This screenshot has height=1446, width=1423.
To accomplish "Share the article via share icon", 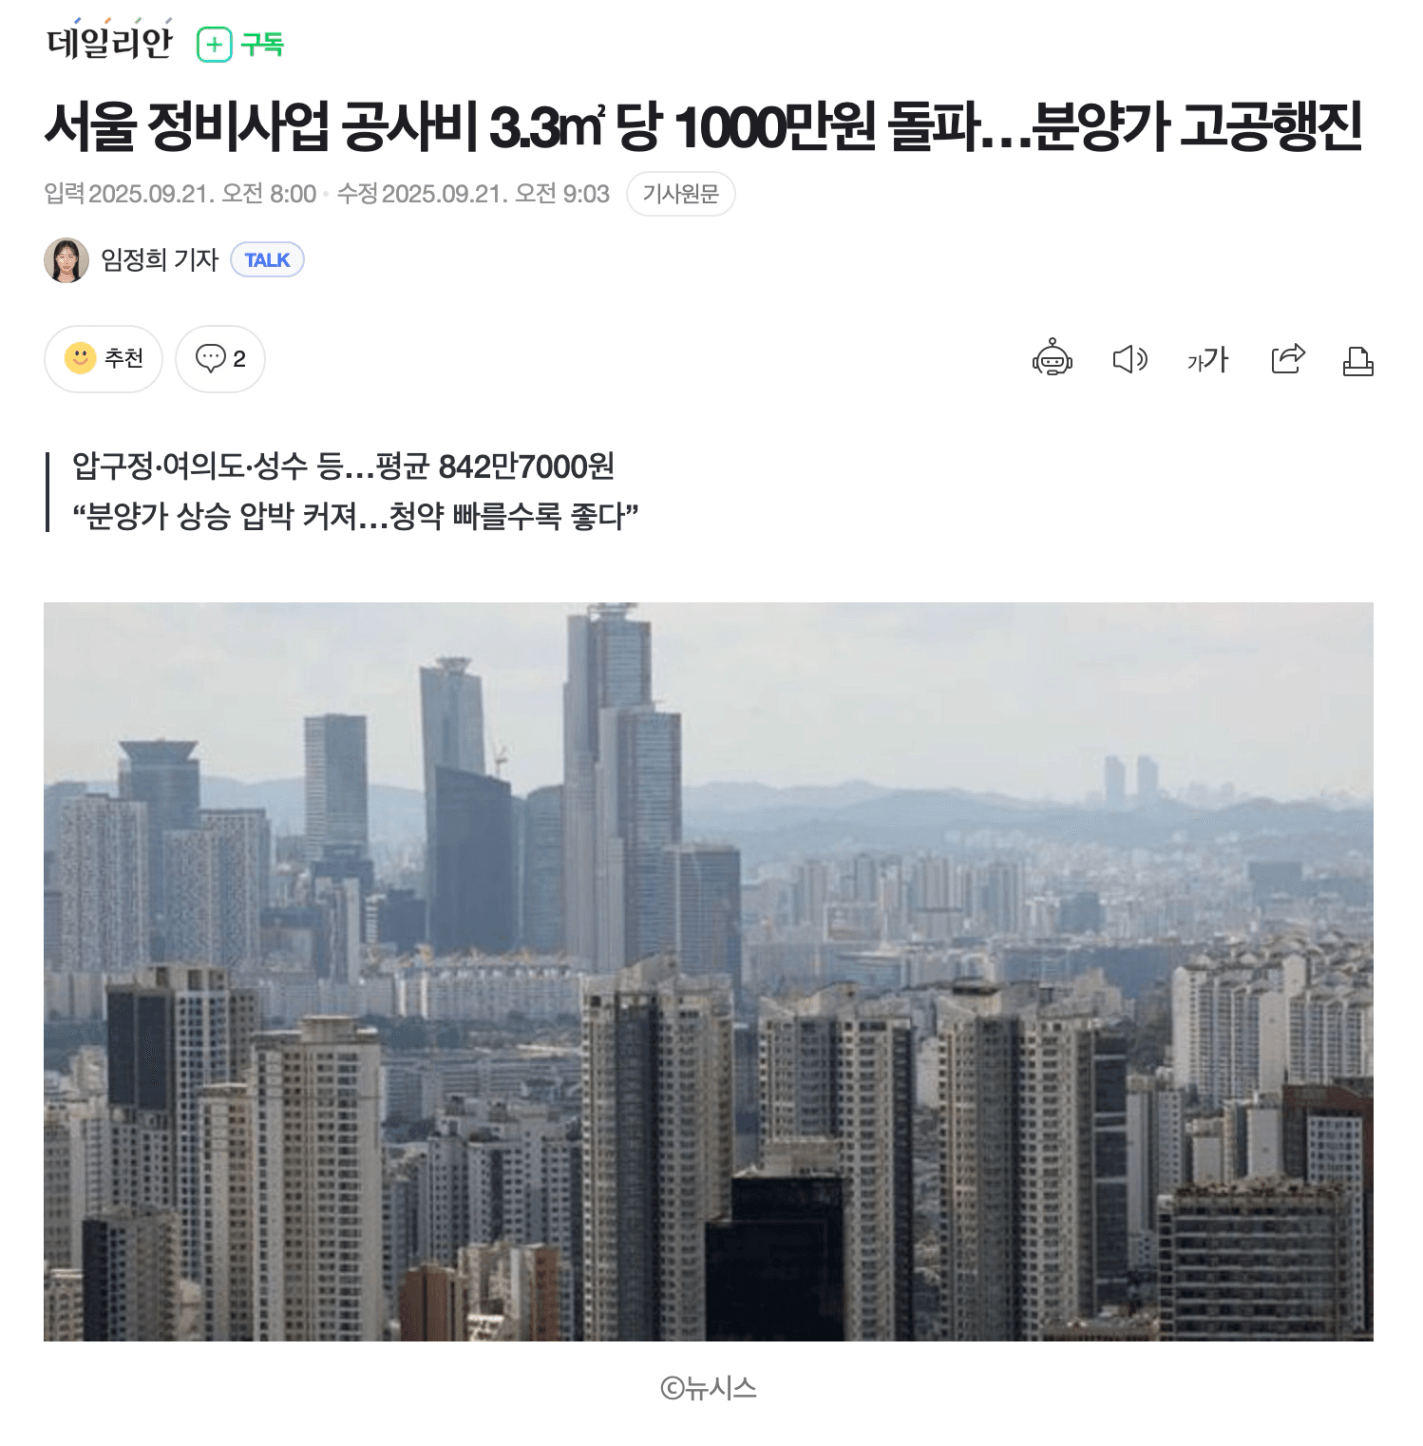I will 1288,358.
